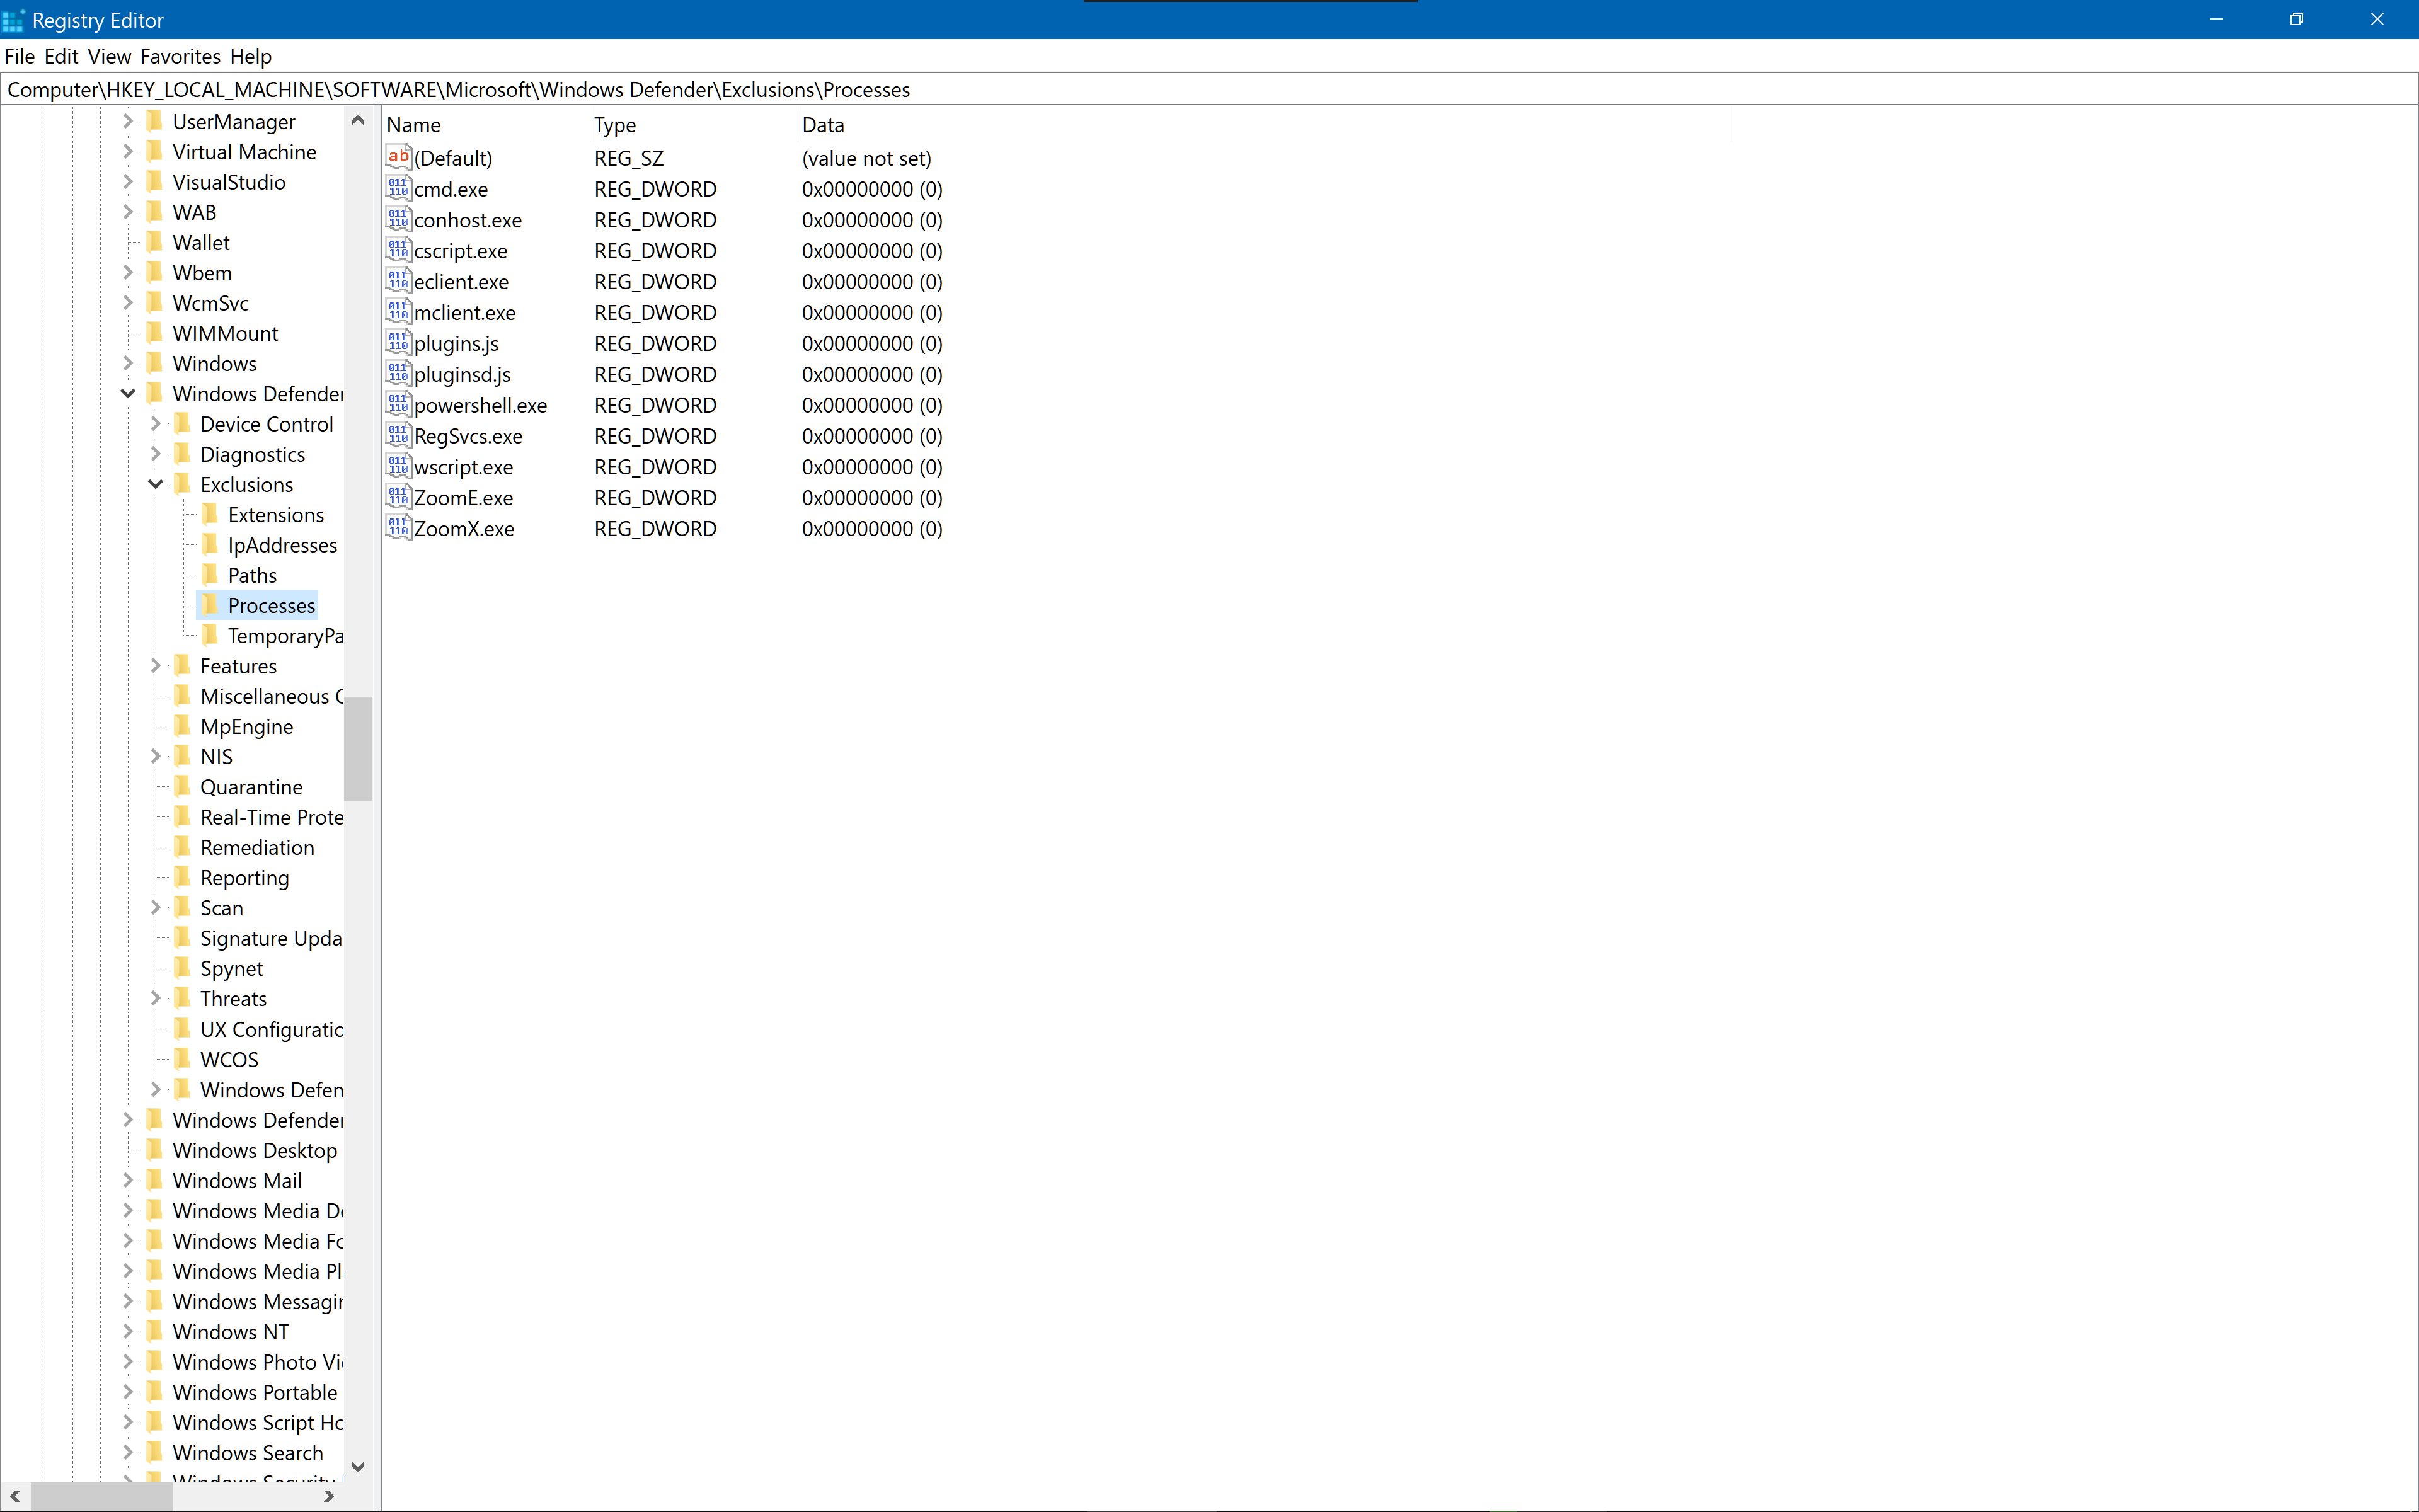Expand the Windows NT key
The width and height of the screenshot is (2419, 1512).
[128, 1331]
